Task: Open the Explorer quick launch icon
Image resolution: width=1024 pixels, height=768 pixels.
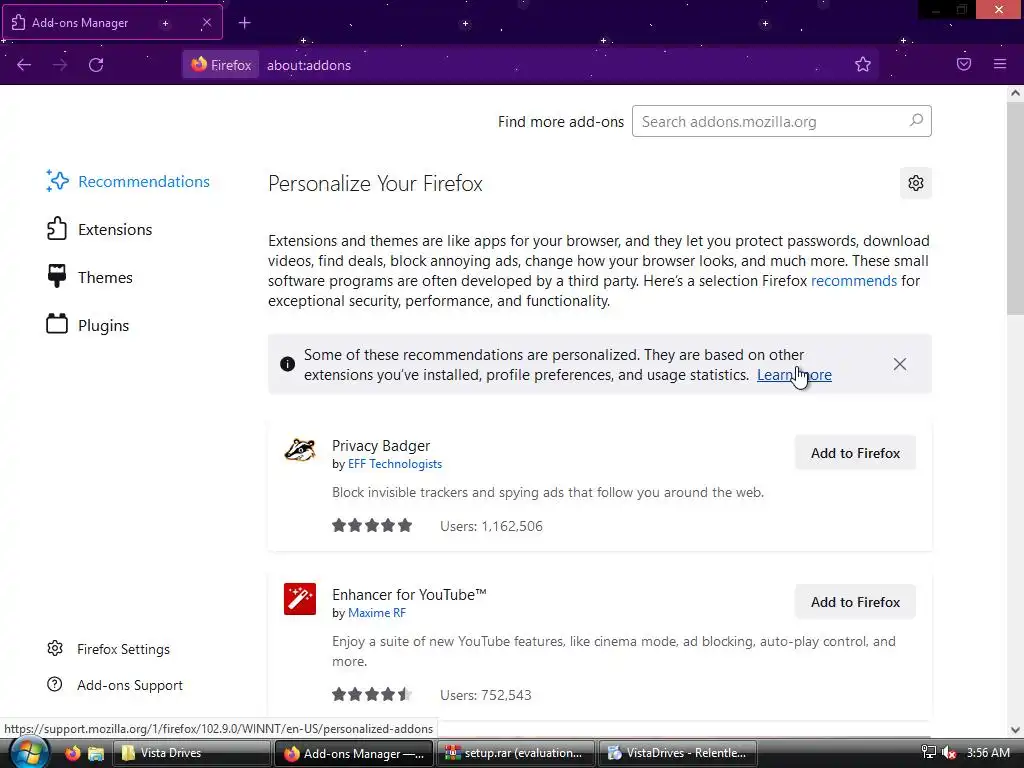Action: point(96,754)
